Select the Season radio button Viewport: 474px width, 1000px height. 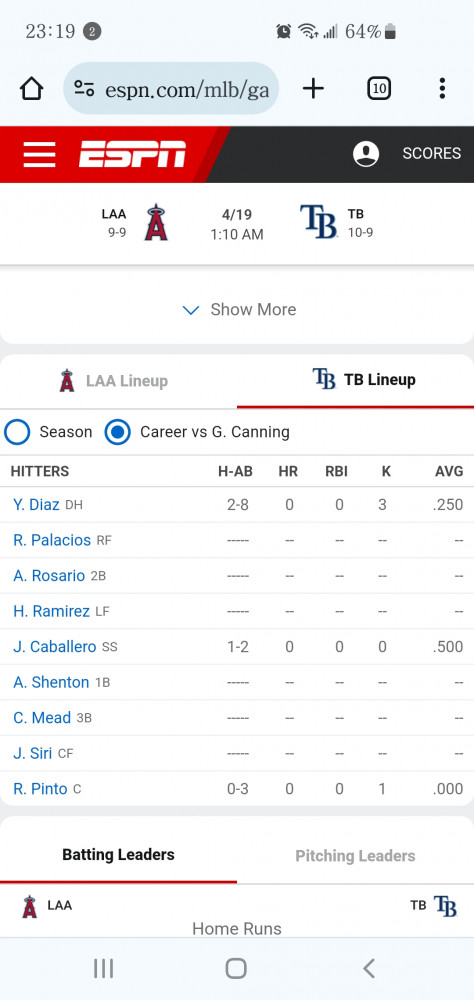pyautogui.click(x=17, y=432)
